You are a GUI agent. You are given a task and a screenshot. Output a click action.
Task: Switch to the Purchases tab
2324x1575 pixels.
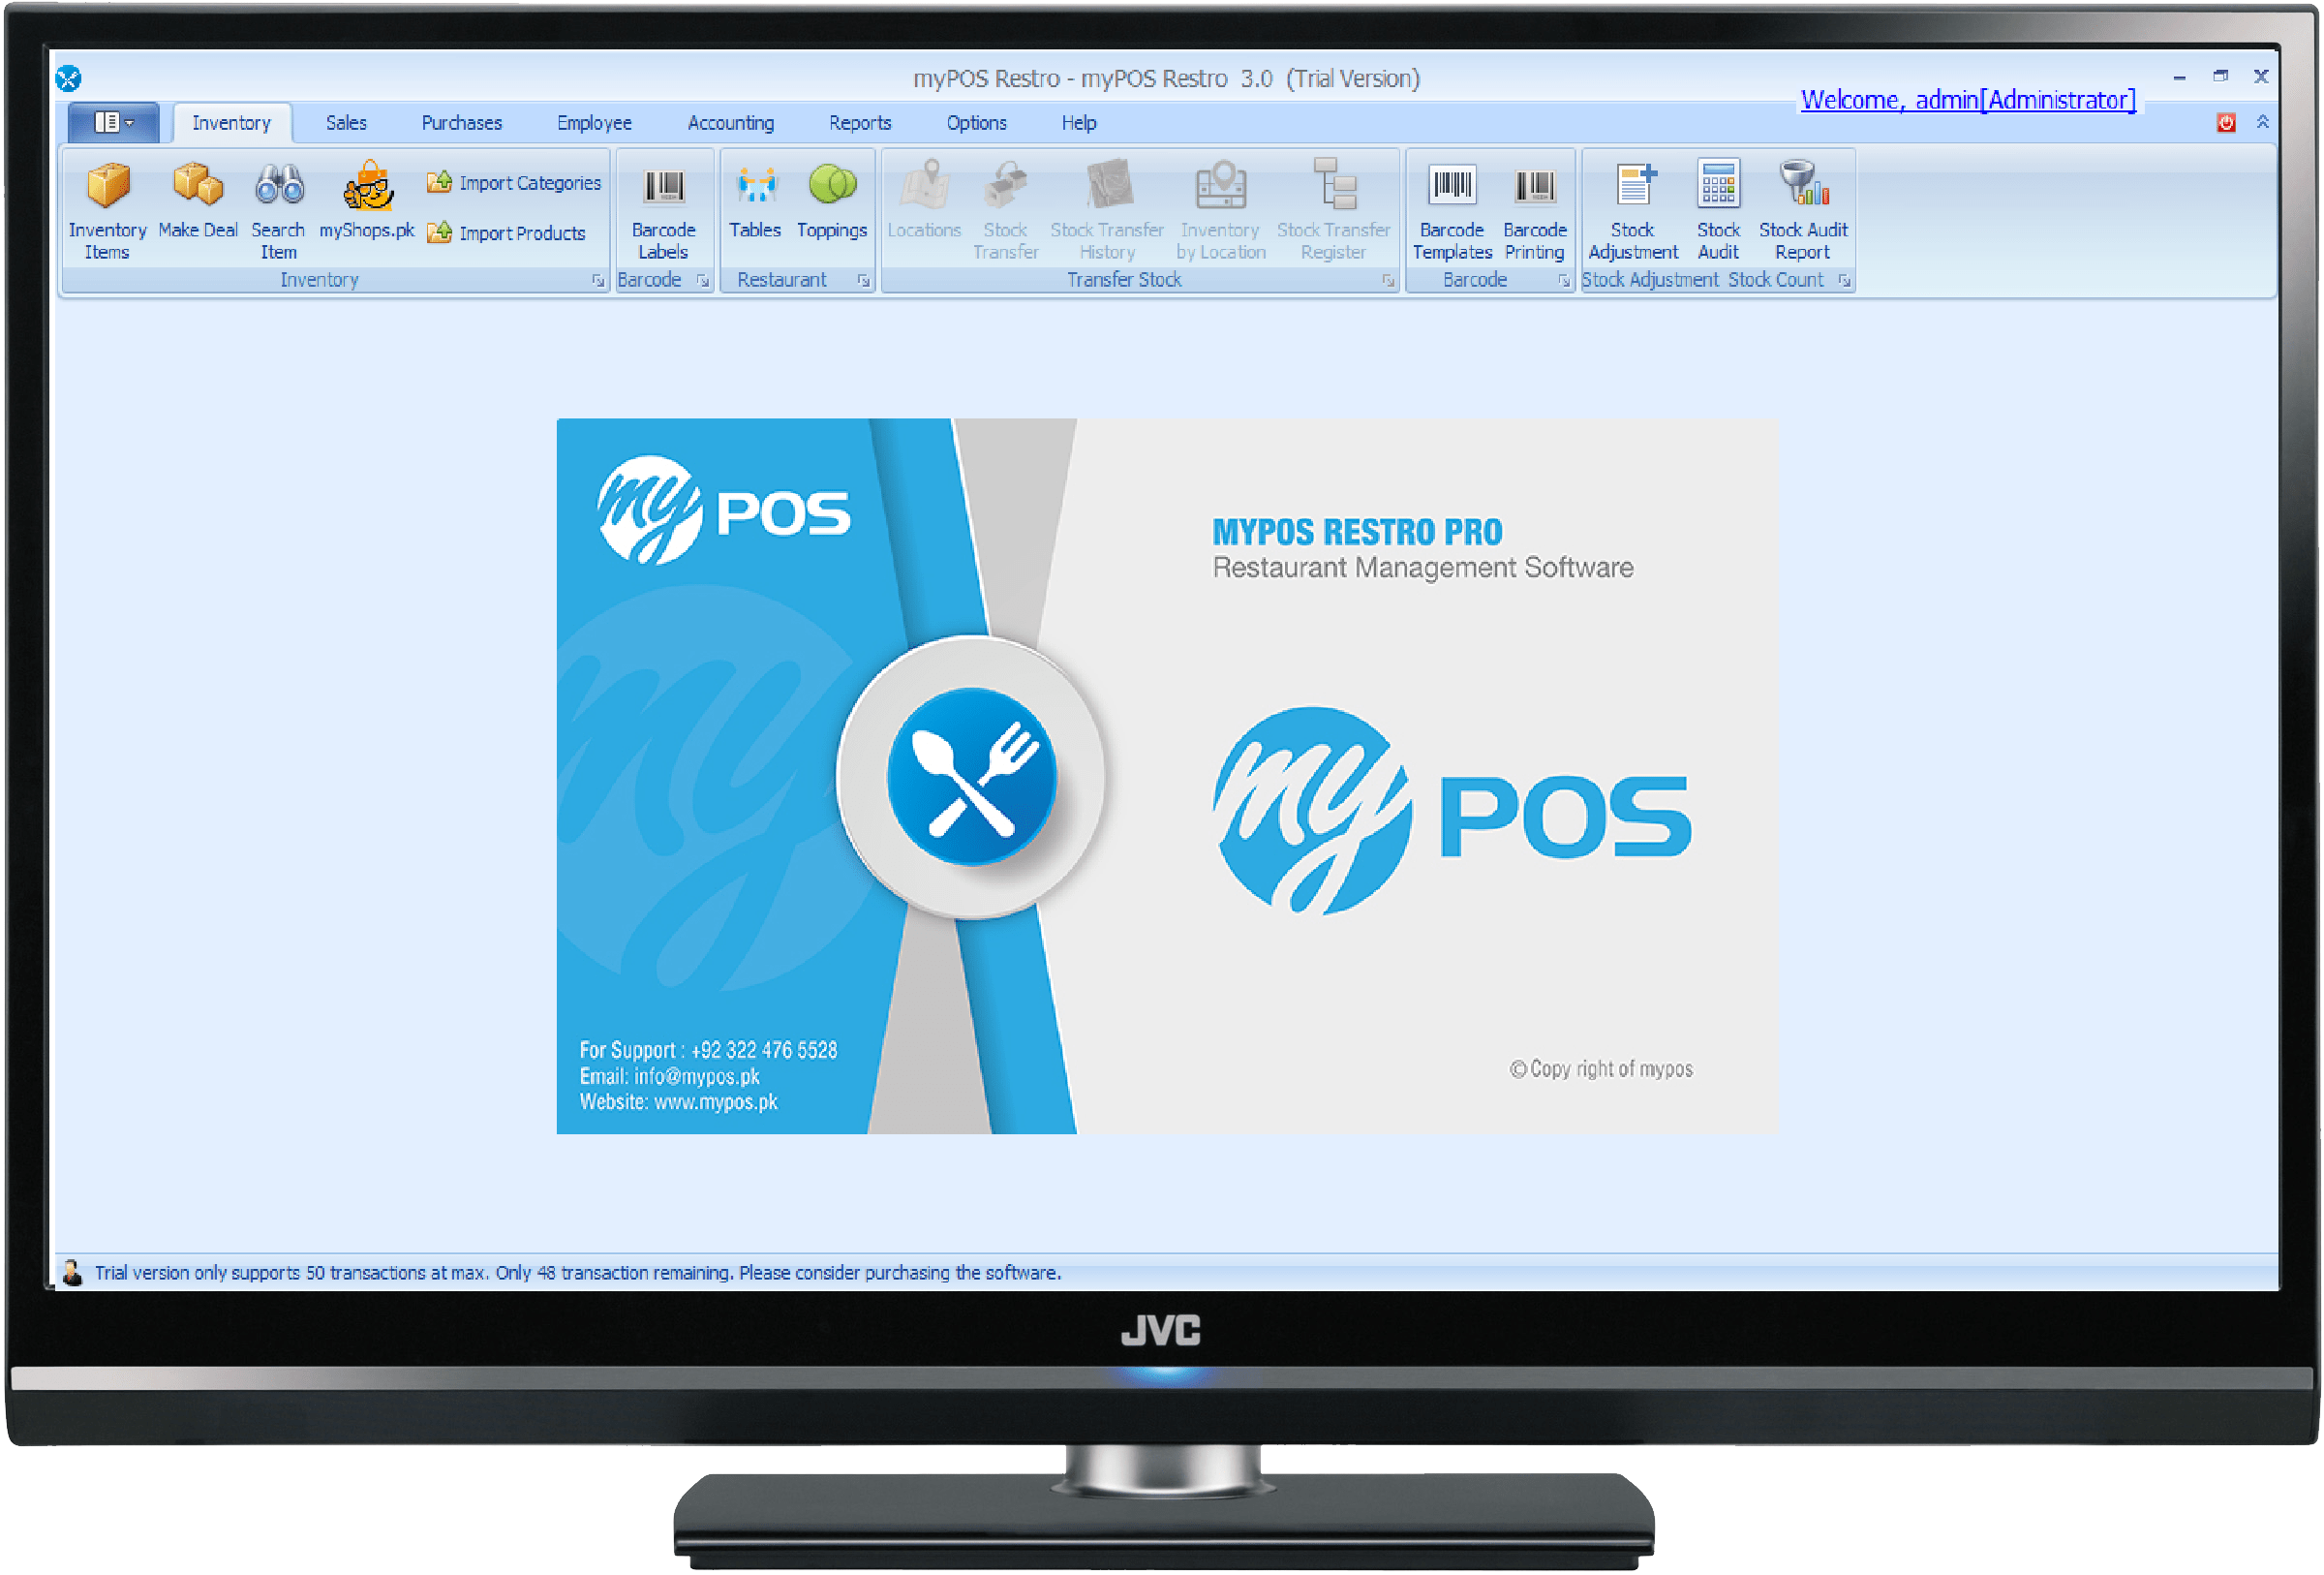point(462,123)
